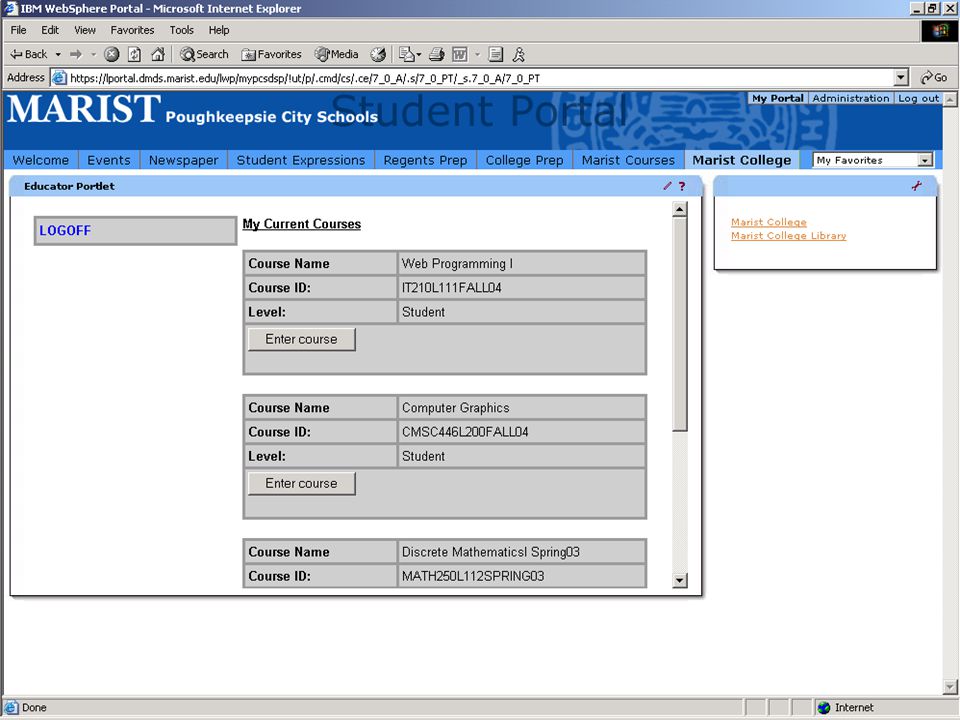Open the Favorites menu

tap(132, 30)
